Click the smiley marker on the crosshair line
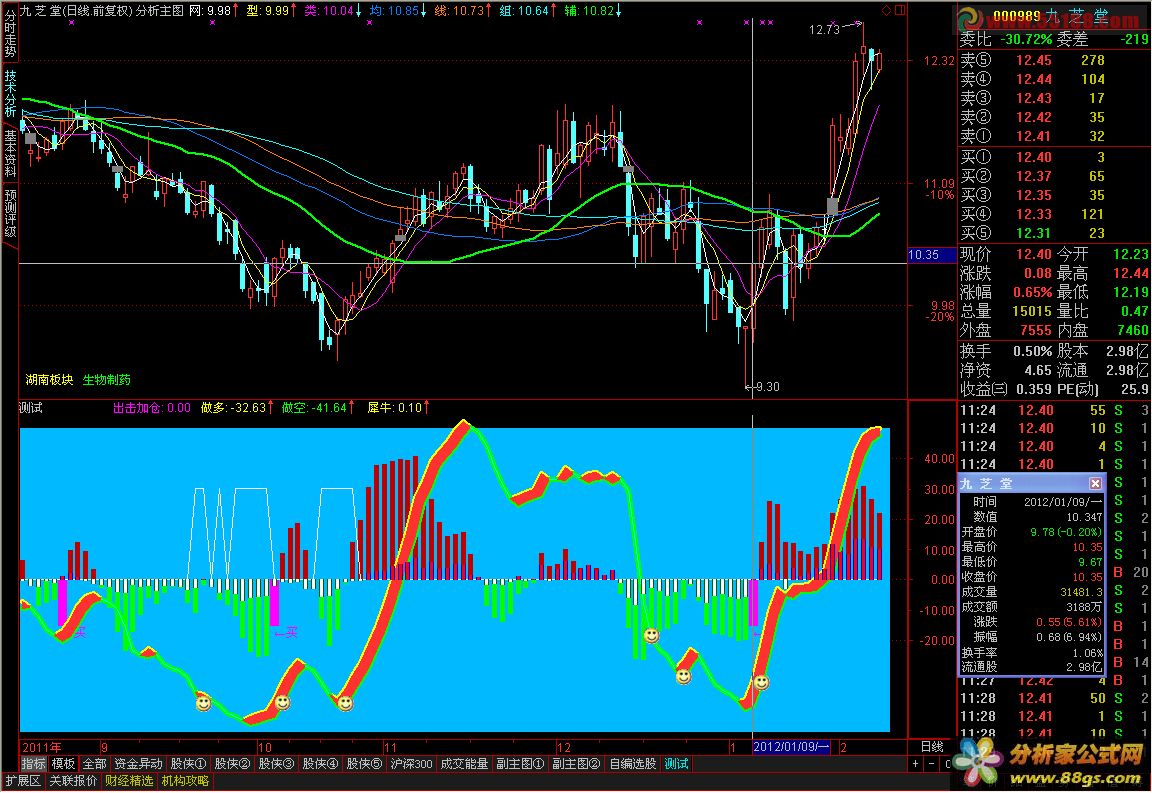 [x=761, y=682]
